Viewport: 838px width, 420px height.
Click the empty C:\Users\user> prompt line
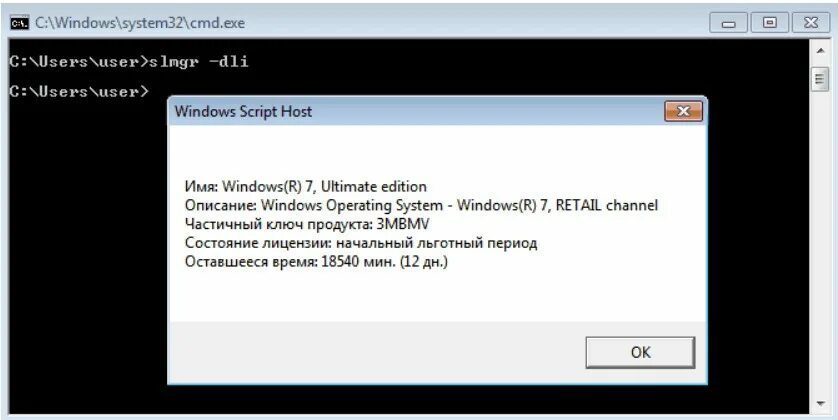tap(80, 92)
